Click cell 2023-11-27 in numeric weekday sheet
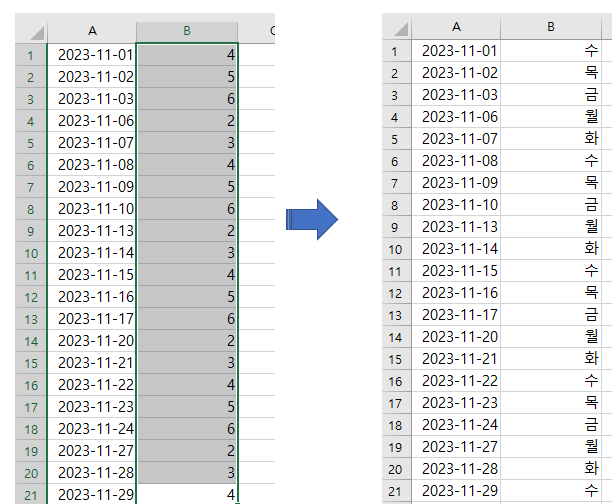 click(x=92, y=451)
